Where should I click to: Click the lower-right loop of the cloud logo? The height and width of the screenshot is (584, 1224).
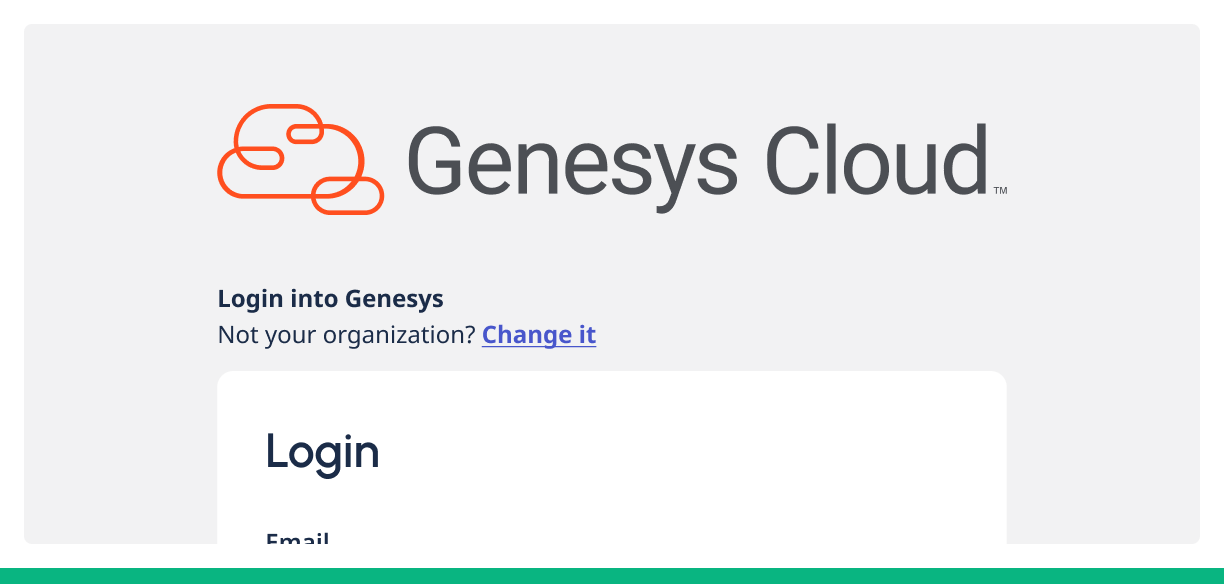(x=347, y=195)
